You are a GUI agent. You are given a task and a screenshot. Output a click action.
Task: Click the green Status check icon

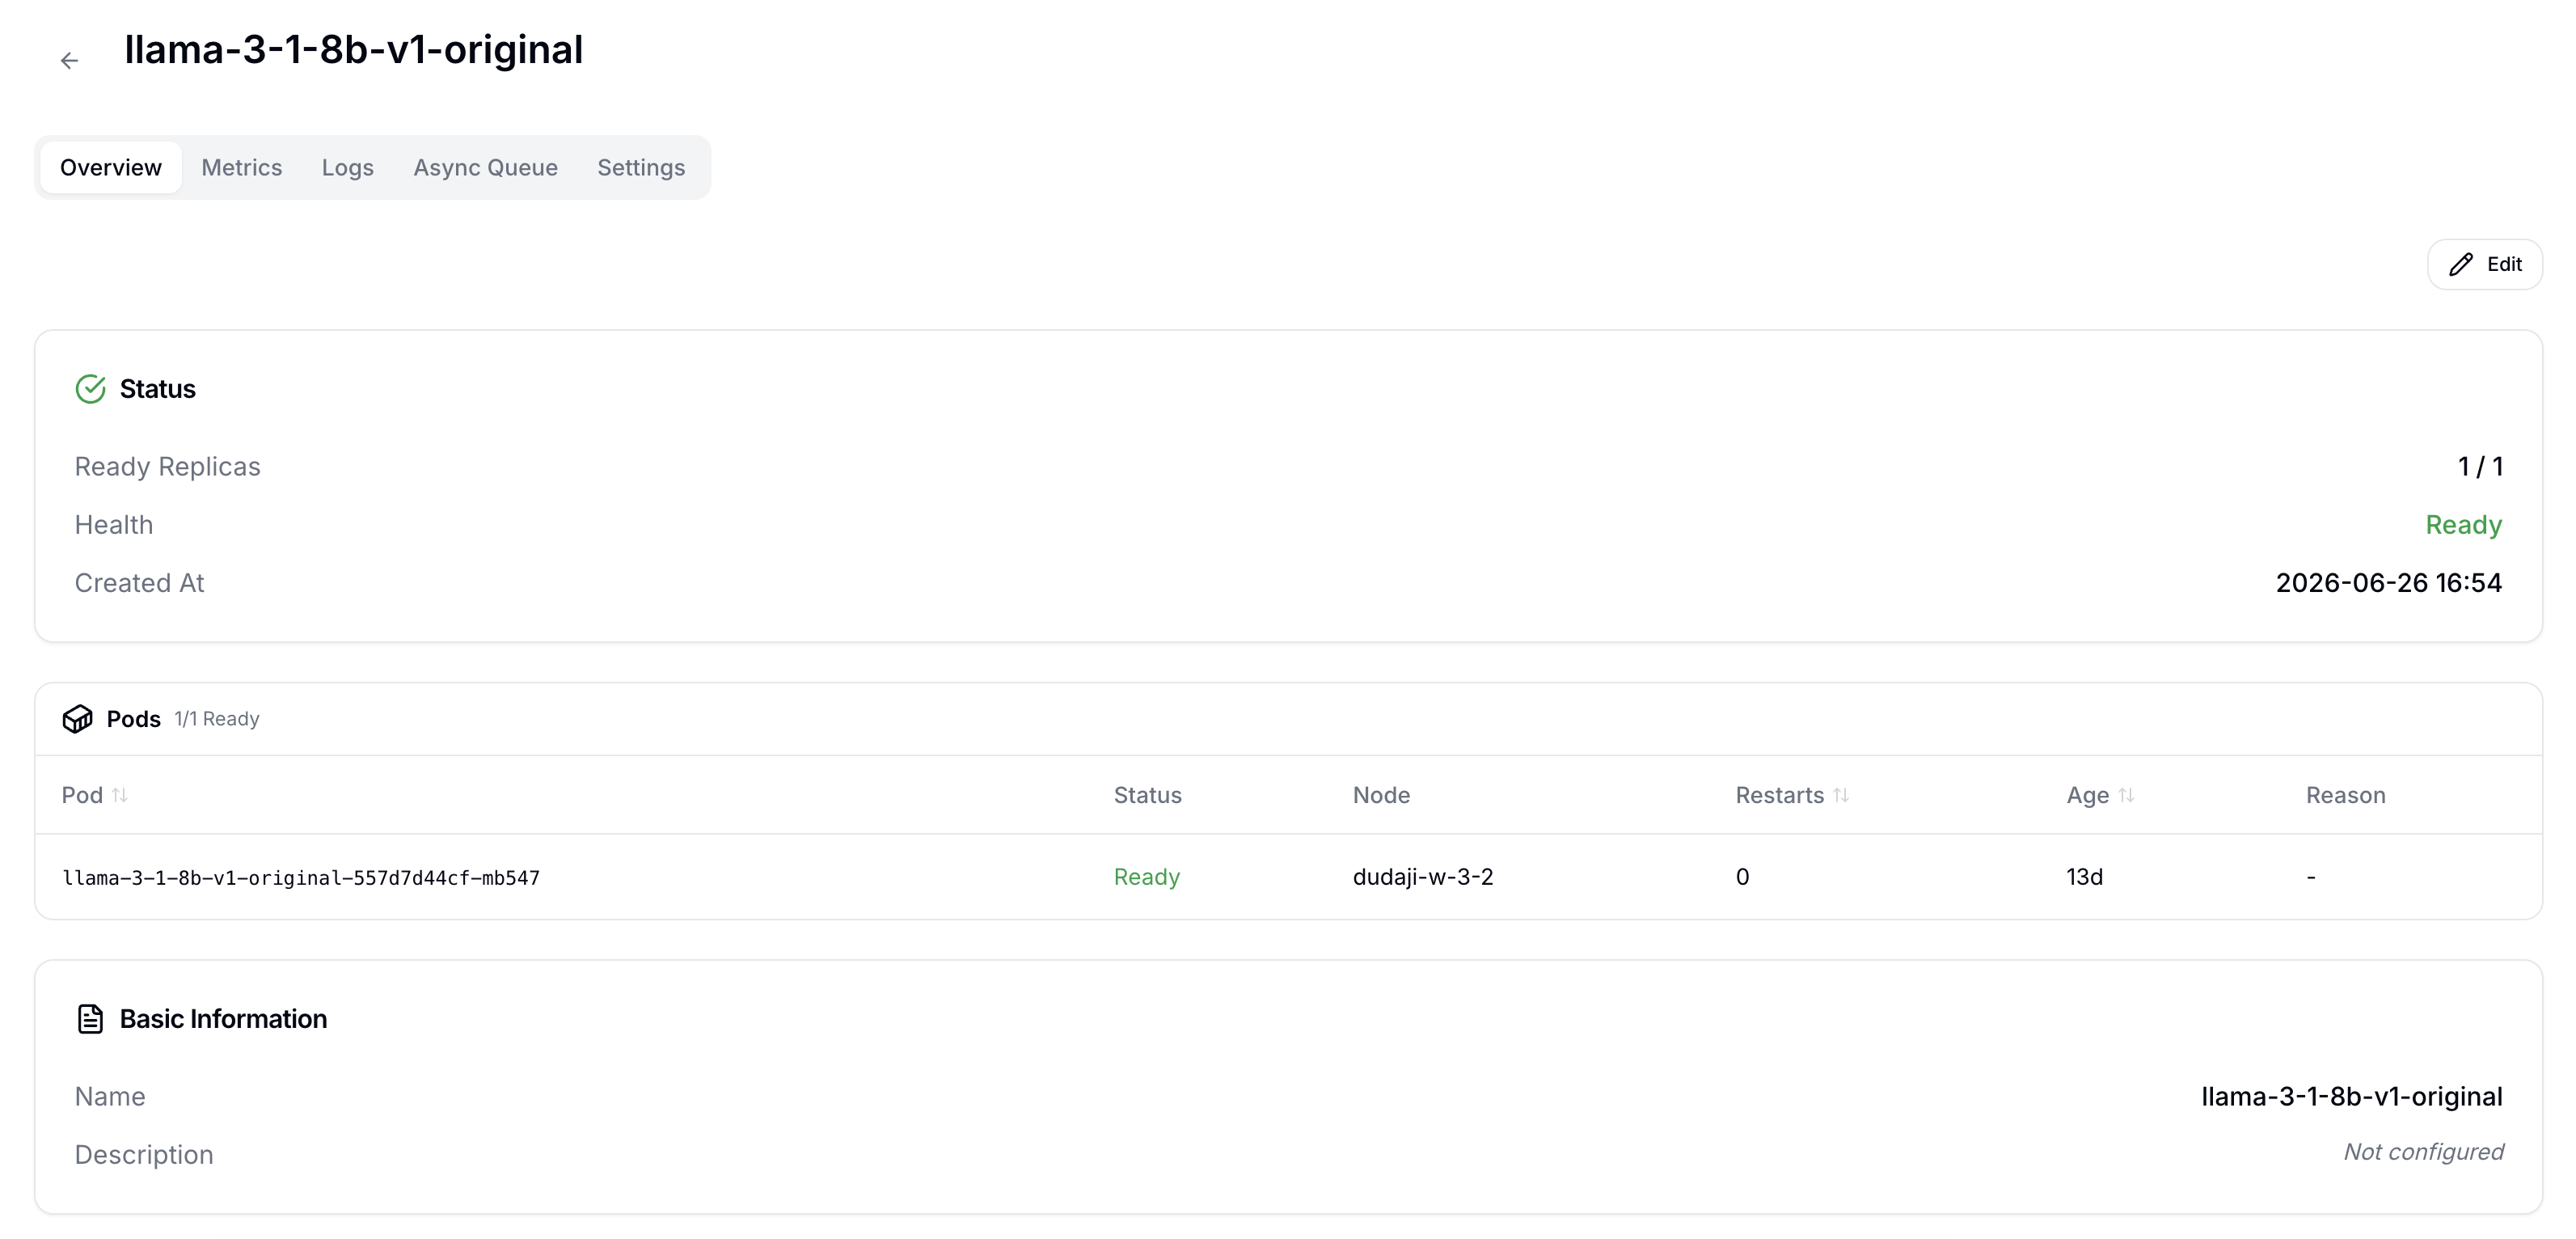click(90, 389)
